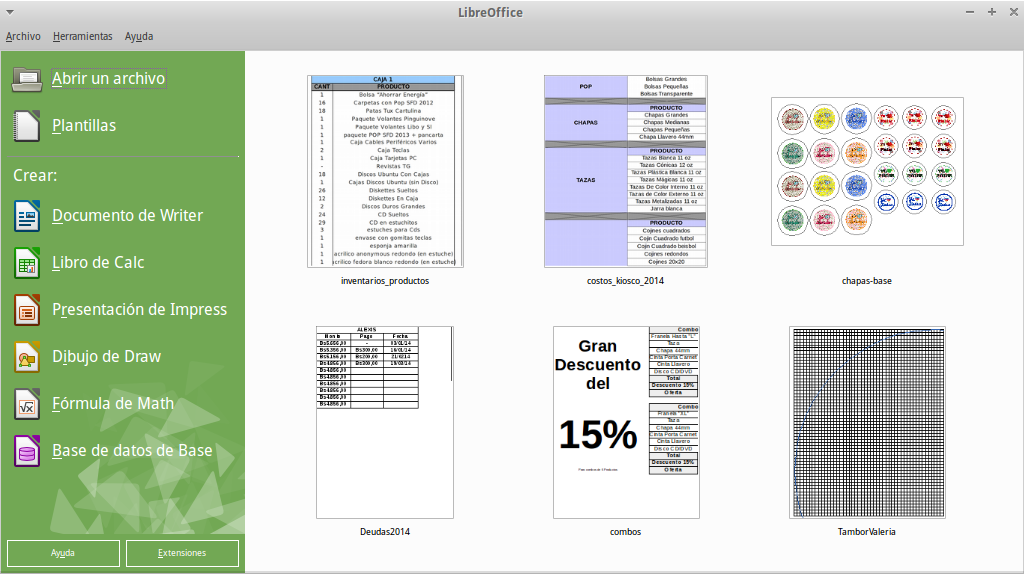Image resolution: width=1024 pixels, height=574 pixels.
Task: Create a new 'Fórmula de Math'
Action: (x=113, y=404)
